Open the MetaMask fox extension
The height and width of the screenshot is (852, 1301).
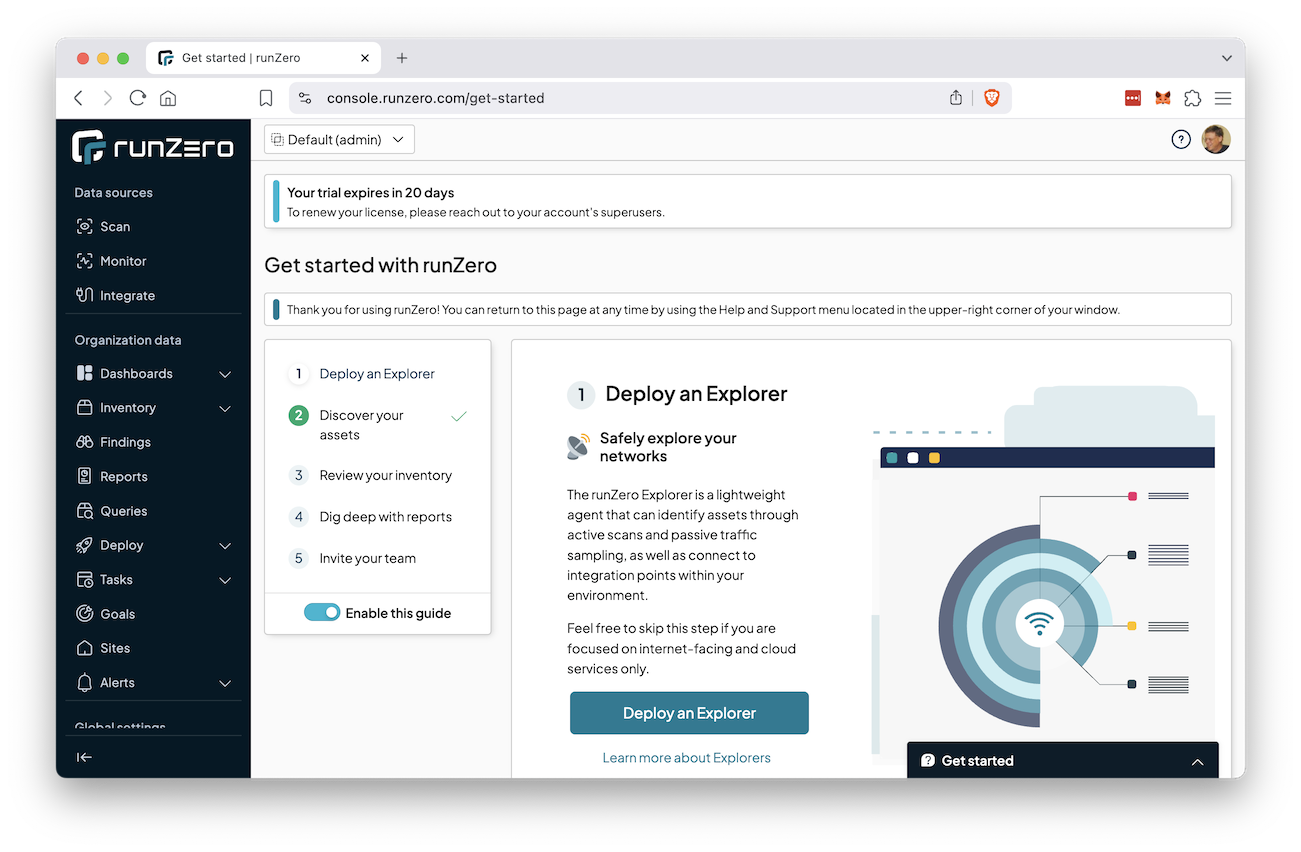(x=1163, y=98)
